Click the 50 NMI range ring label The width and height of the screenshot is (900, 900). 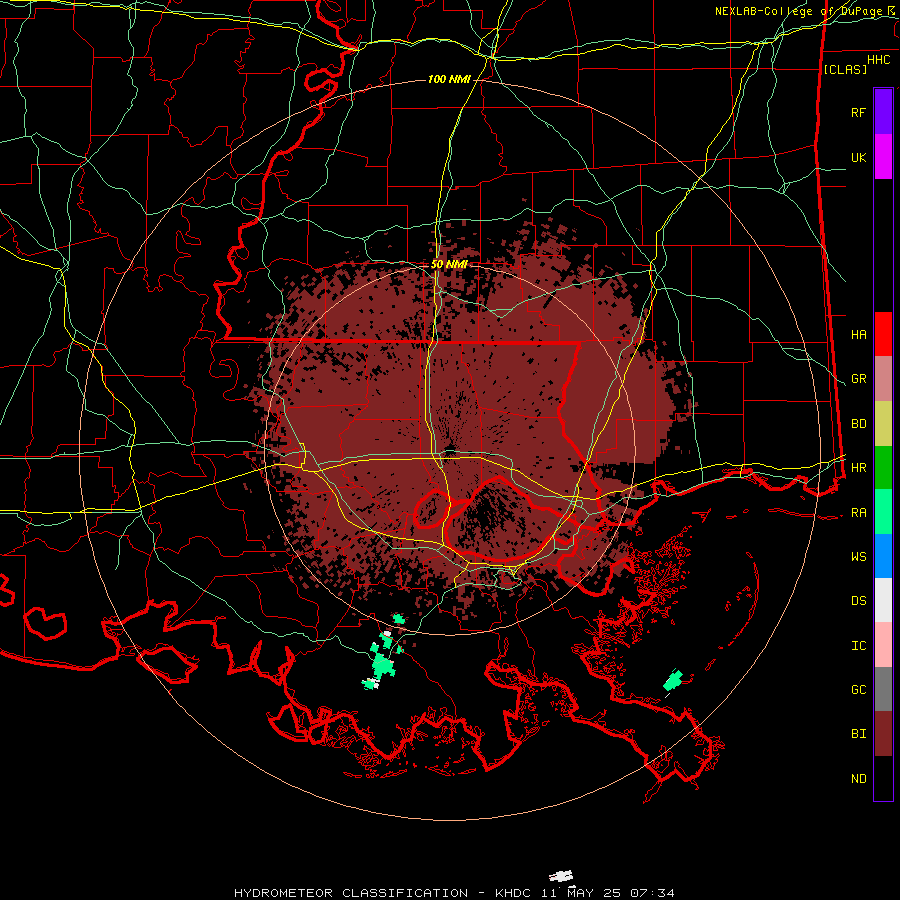[x=449, y=264]
